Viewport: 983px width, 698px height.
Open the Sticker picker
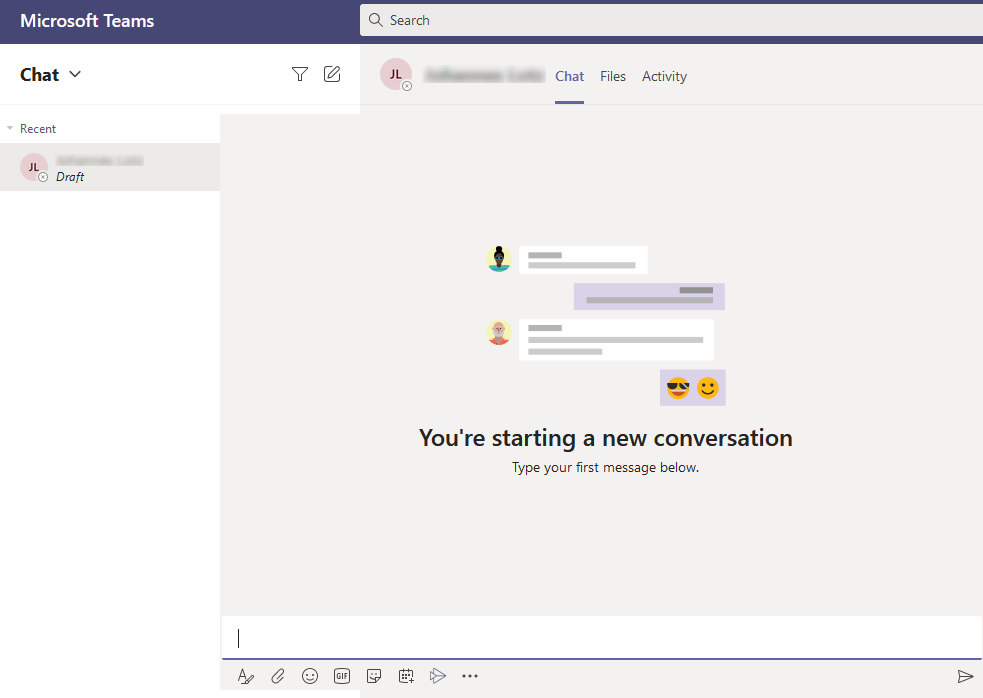pyautogui.click(x=374, y=676)
